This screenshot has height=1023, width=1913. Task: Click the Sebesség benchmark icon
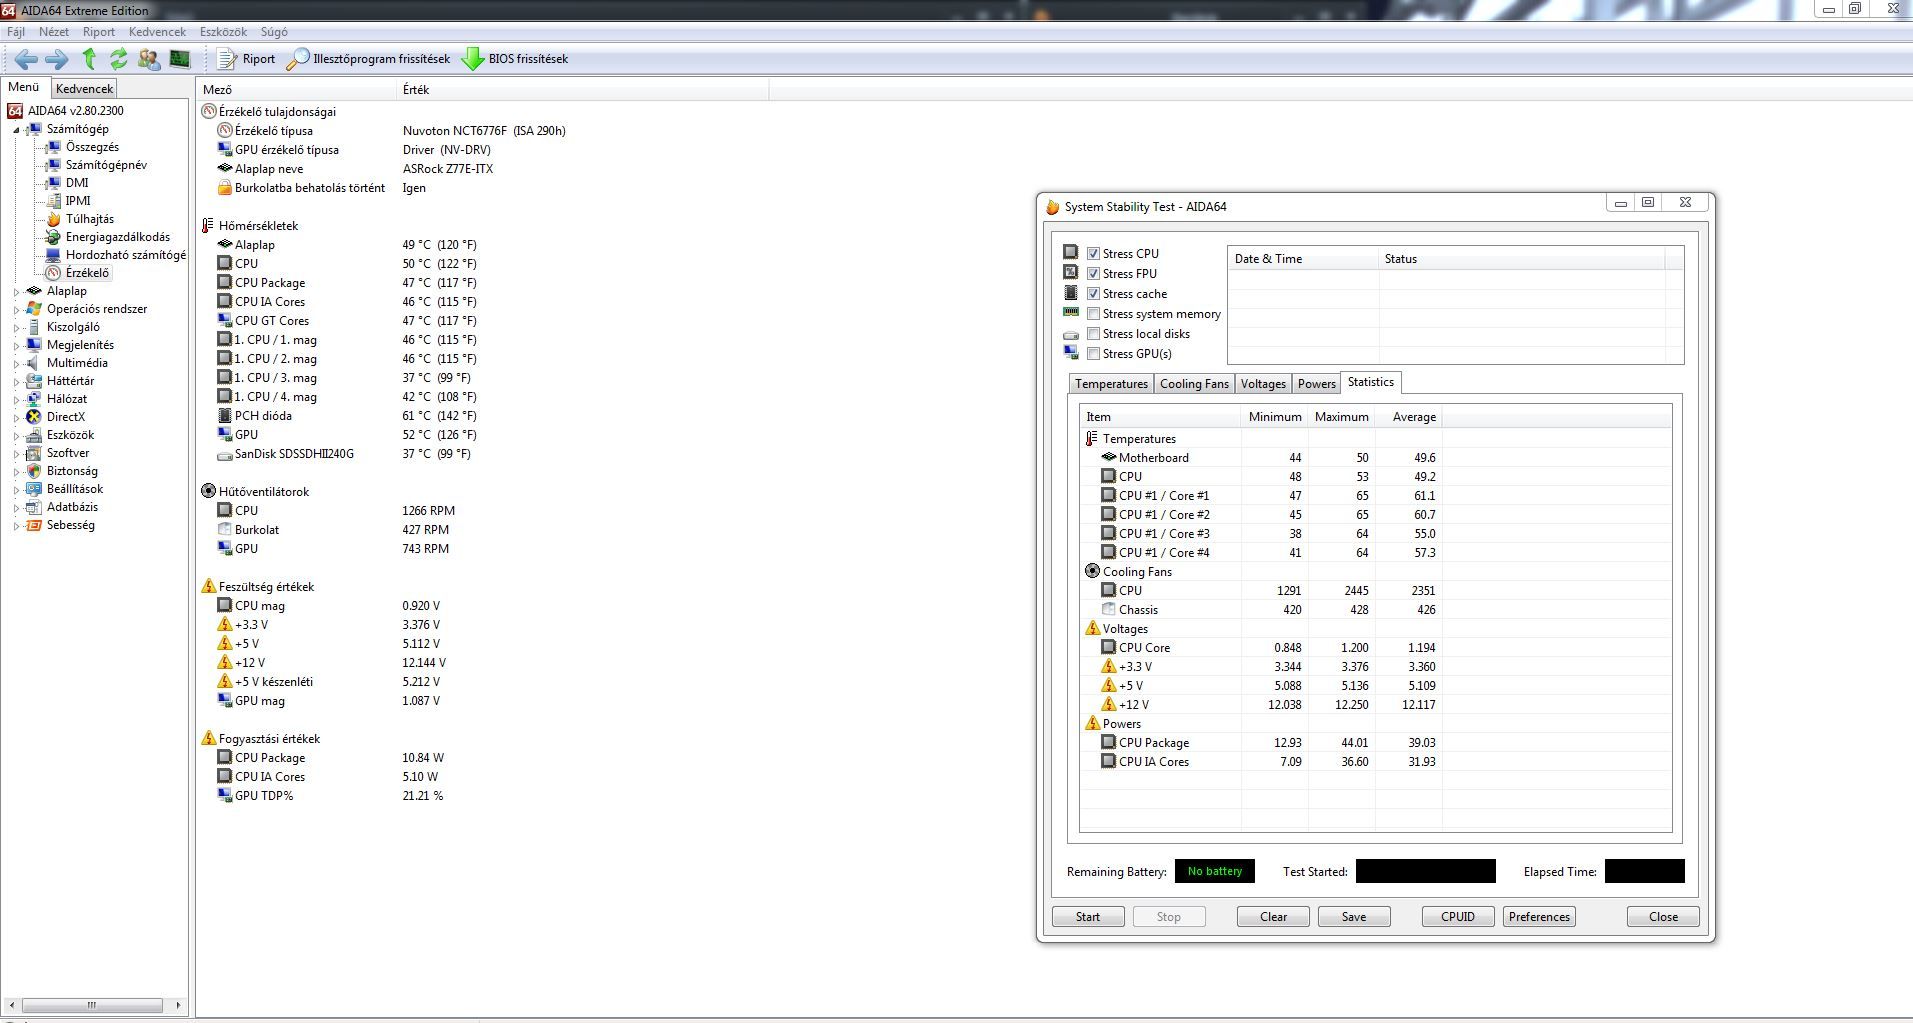point(35,525)
